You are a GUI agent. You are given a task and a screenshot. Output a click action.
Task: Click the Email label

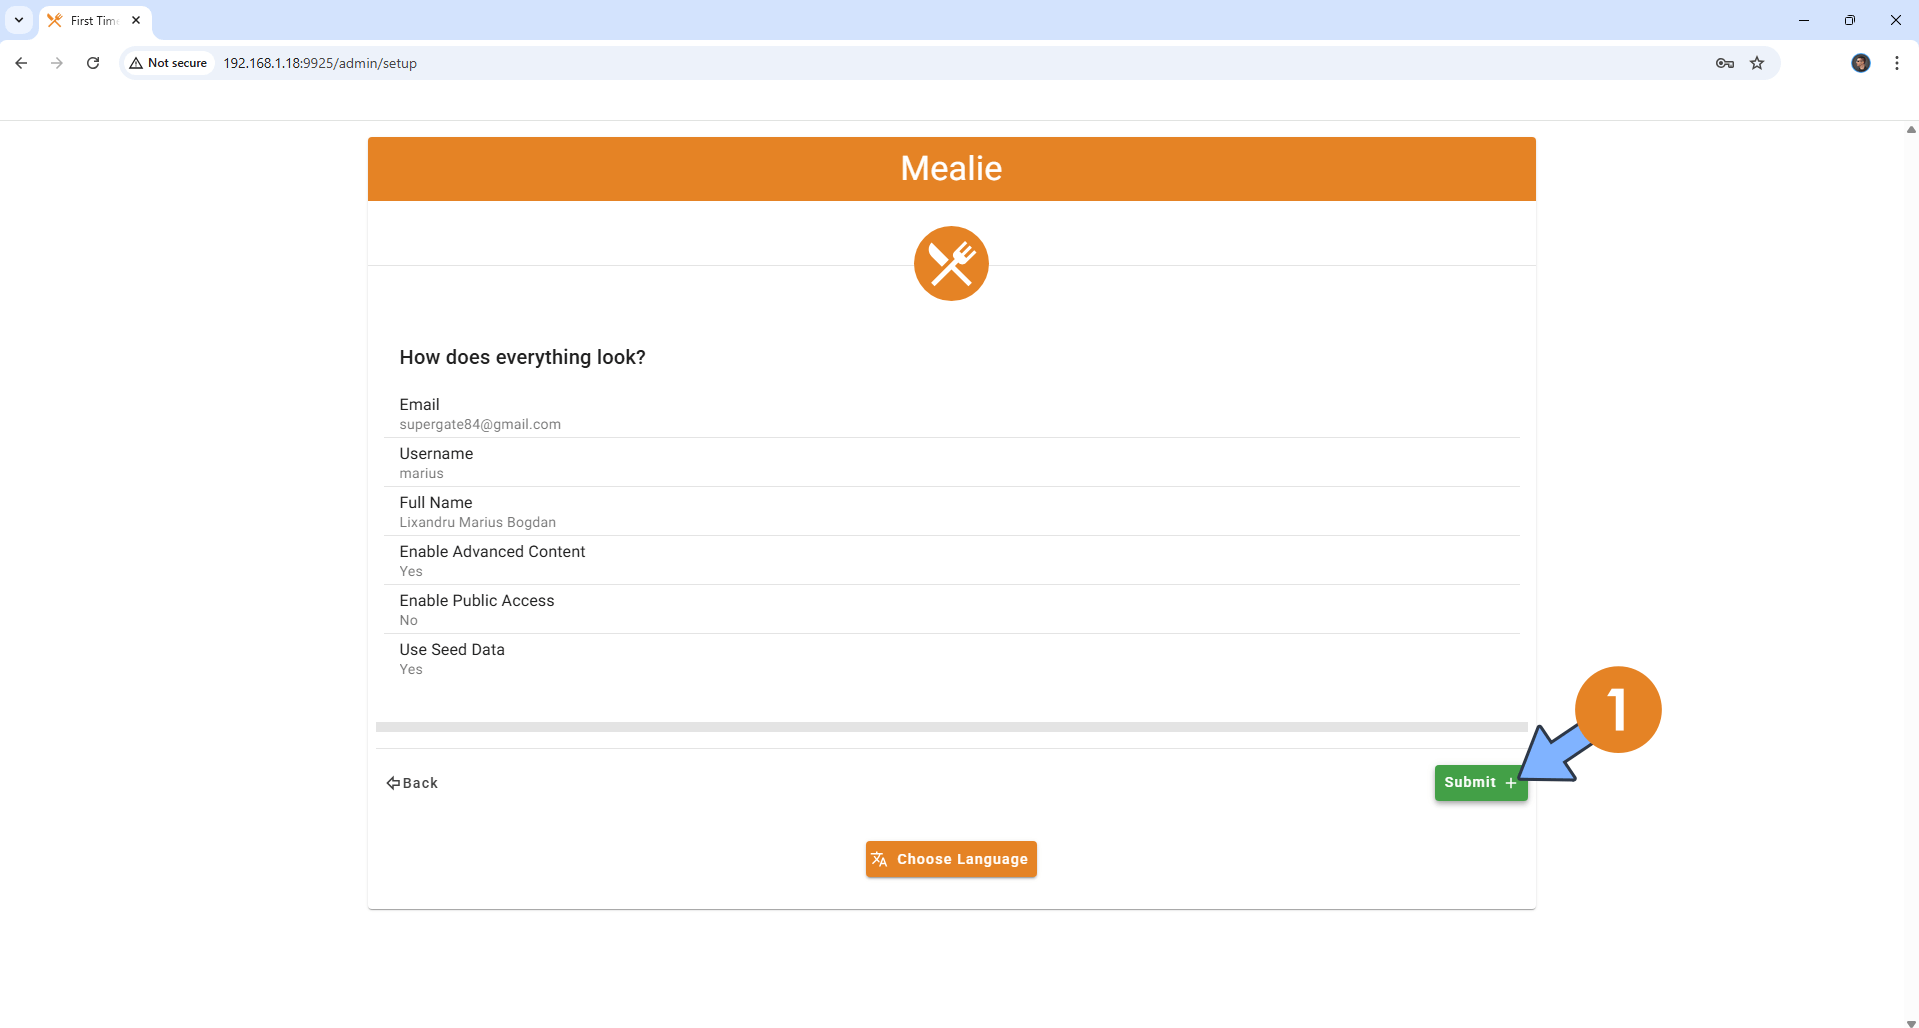(x=419, y=404)
